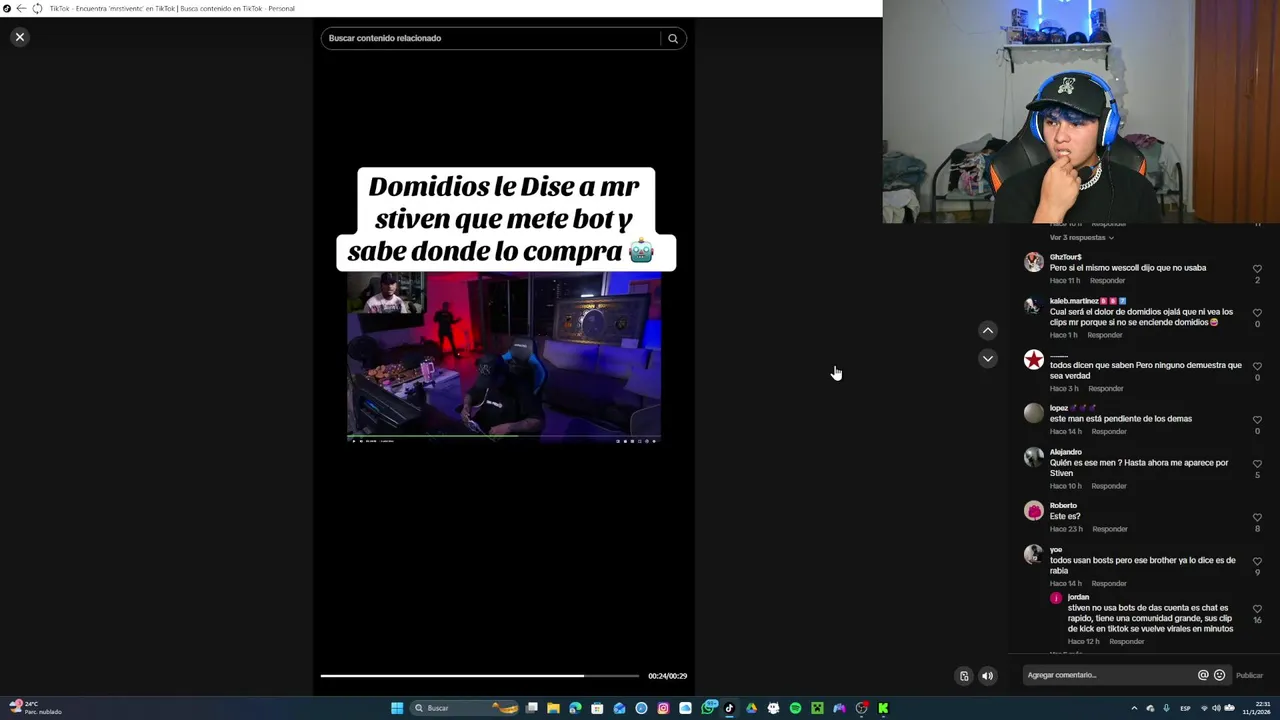Like GhzTour$'s comment with heart icon
The image size is (1280, 720).
tap(1257, 269)
